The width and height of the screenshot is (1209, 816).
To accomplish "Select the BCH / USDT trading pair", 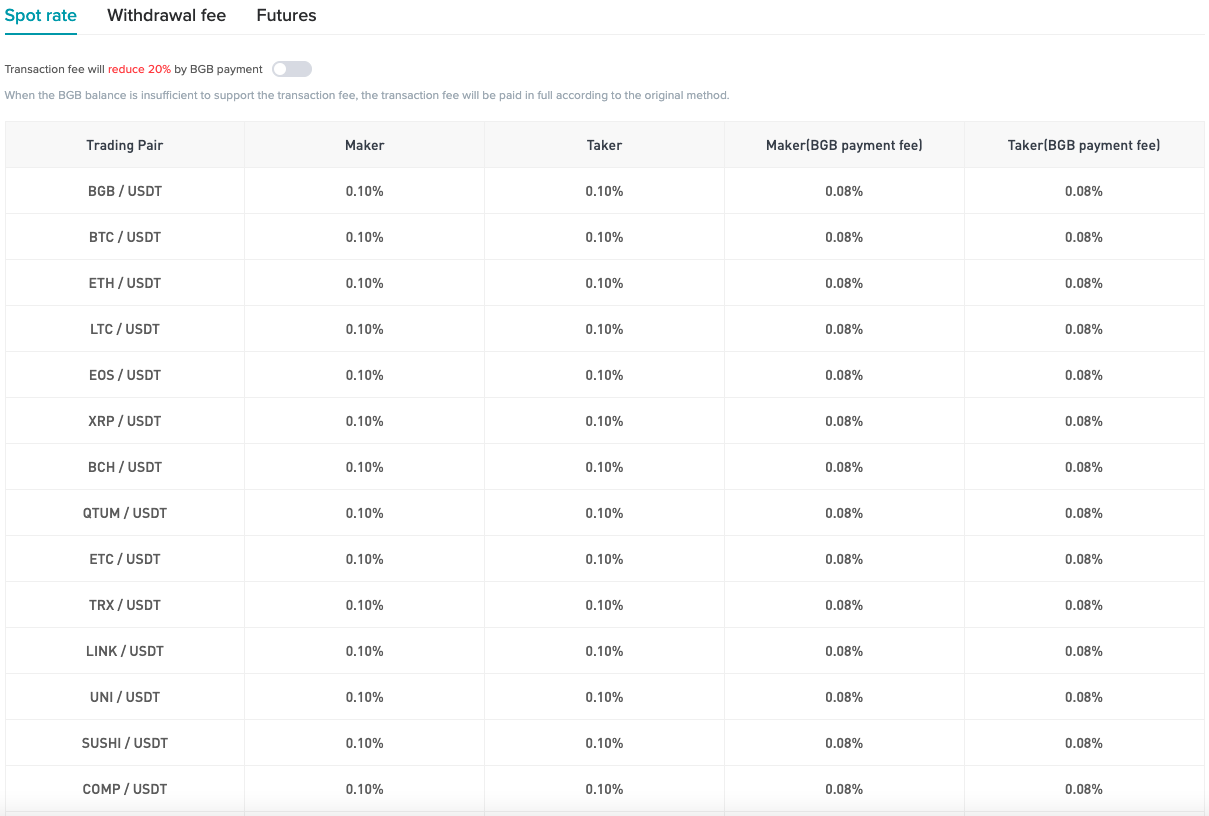I will click(125, 467).
